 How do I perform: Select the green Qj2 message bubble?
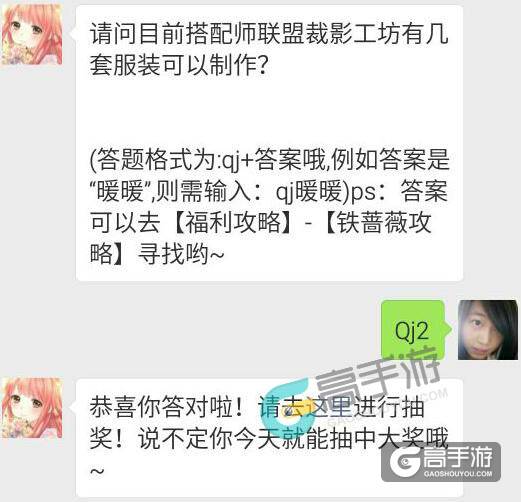click(414, 330)
